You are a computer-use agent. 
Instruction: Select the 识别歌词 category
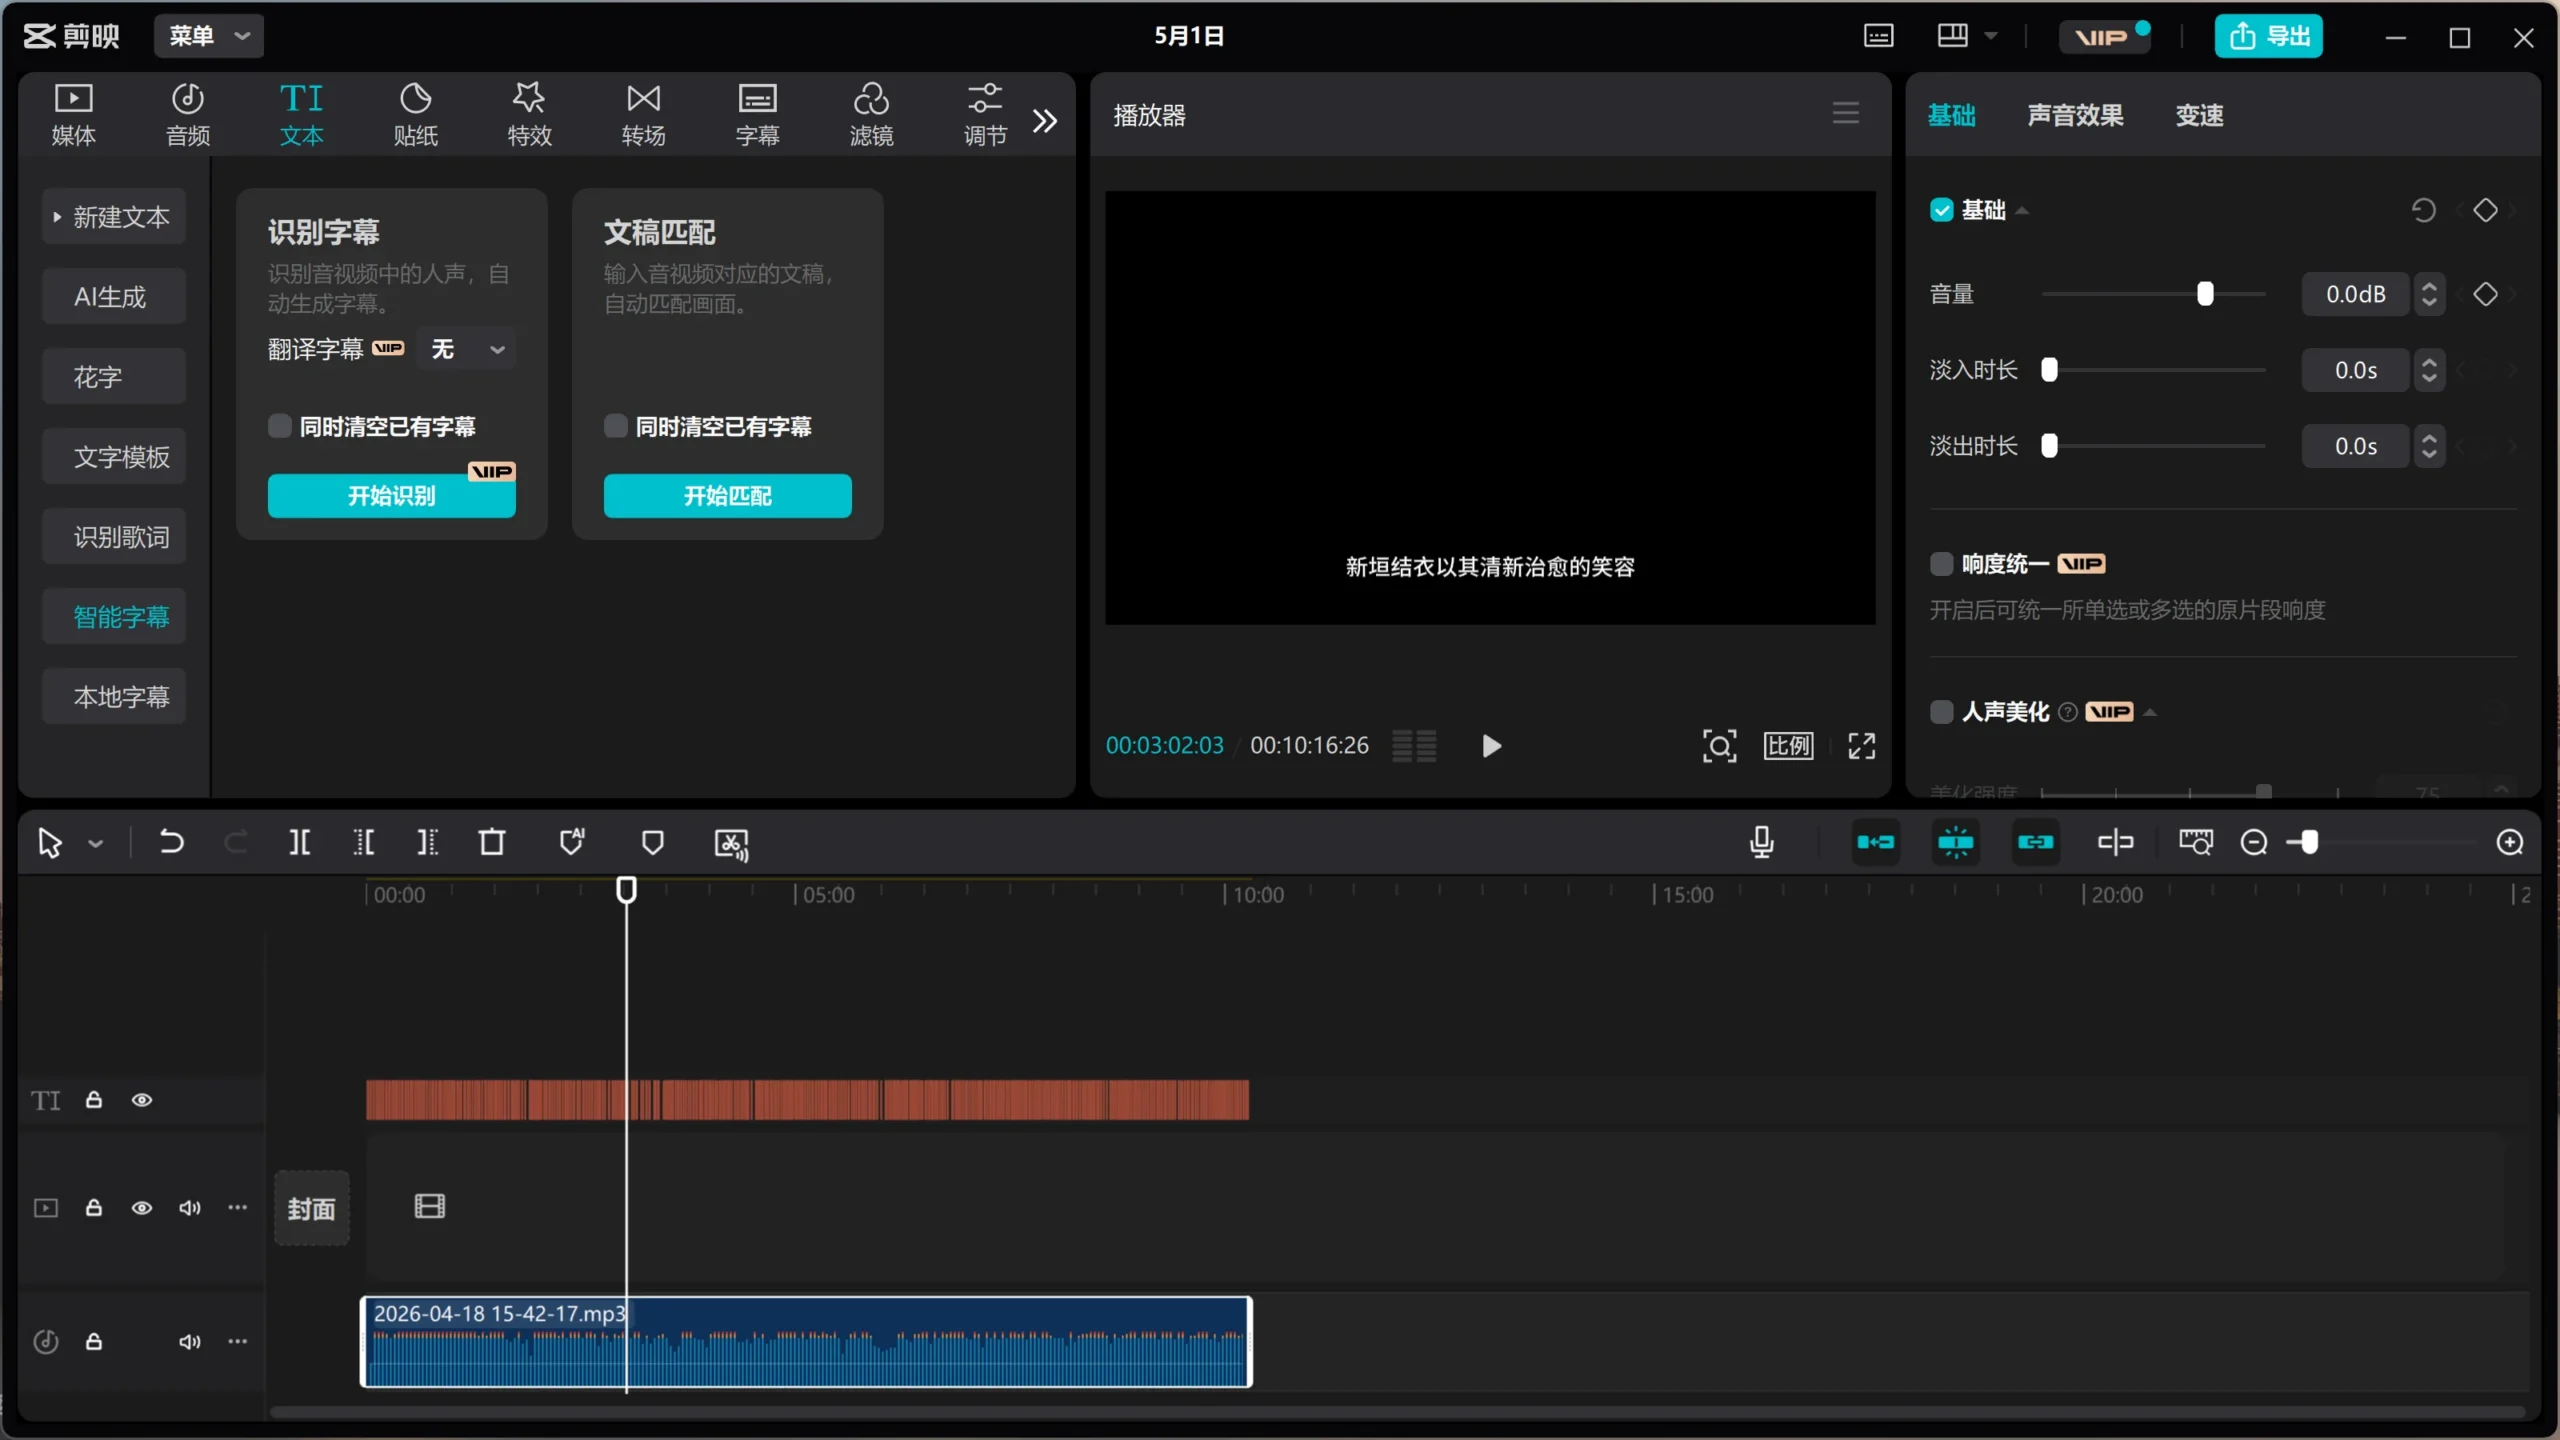click(x=114, y=536)
